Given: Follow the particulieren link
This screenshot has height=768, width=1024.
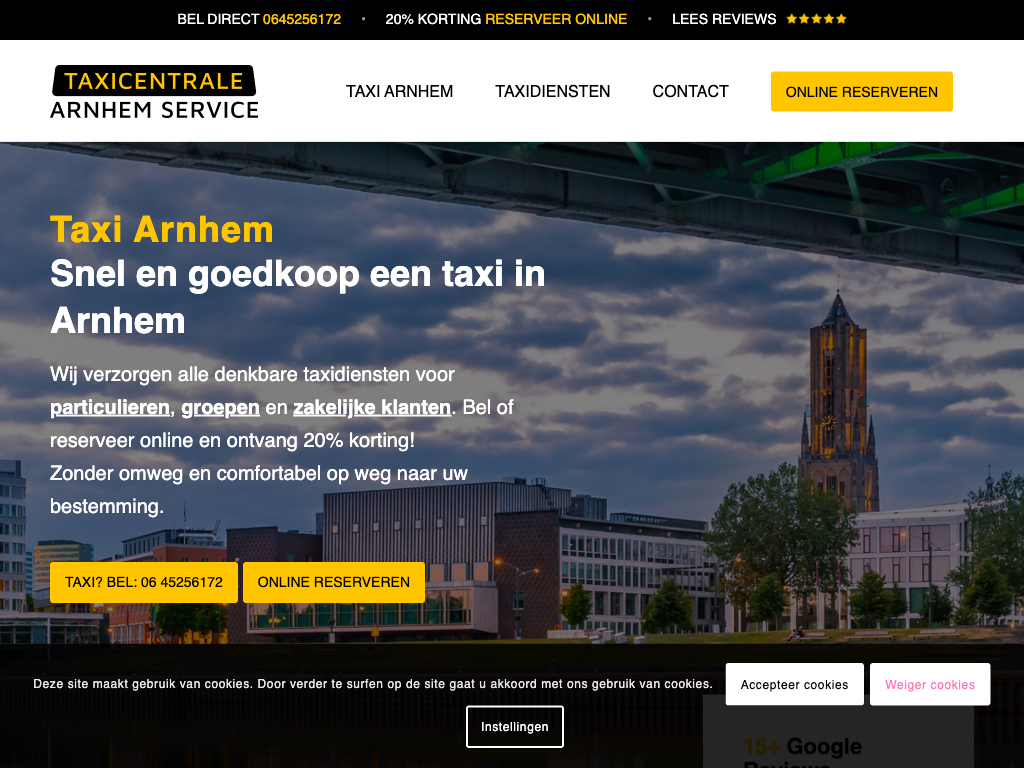Looking at the screenshot, I should click(x=110, y=408).
